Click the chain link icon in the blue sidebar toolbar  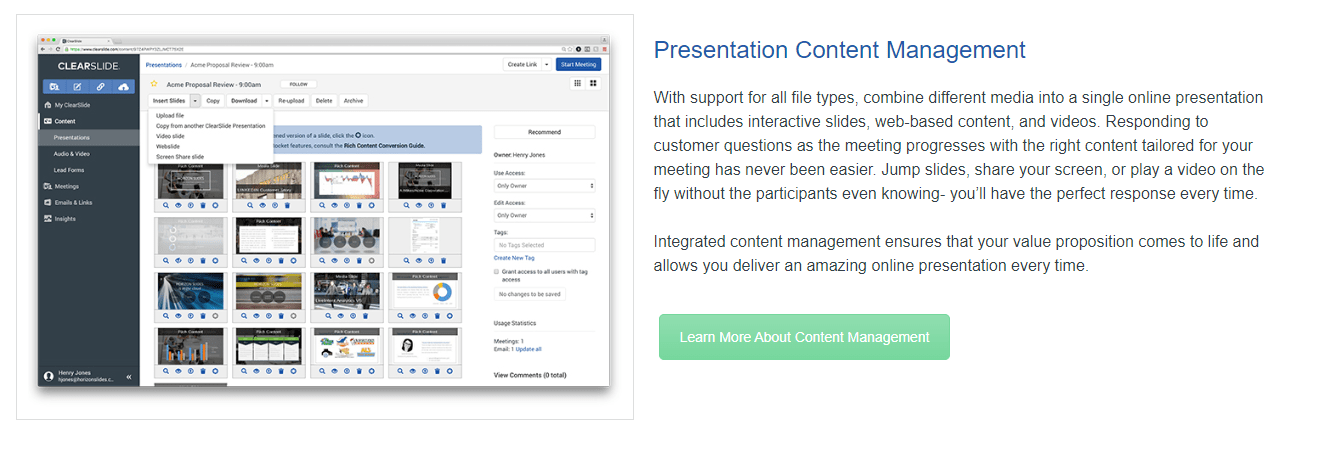[100, 87]
